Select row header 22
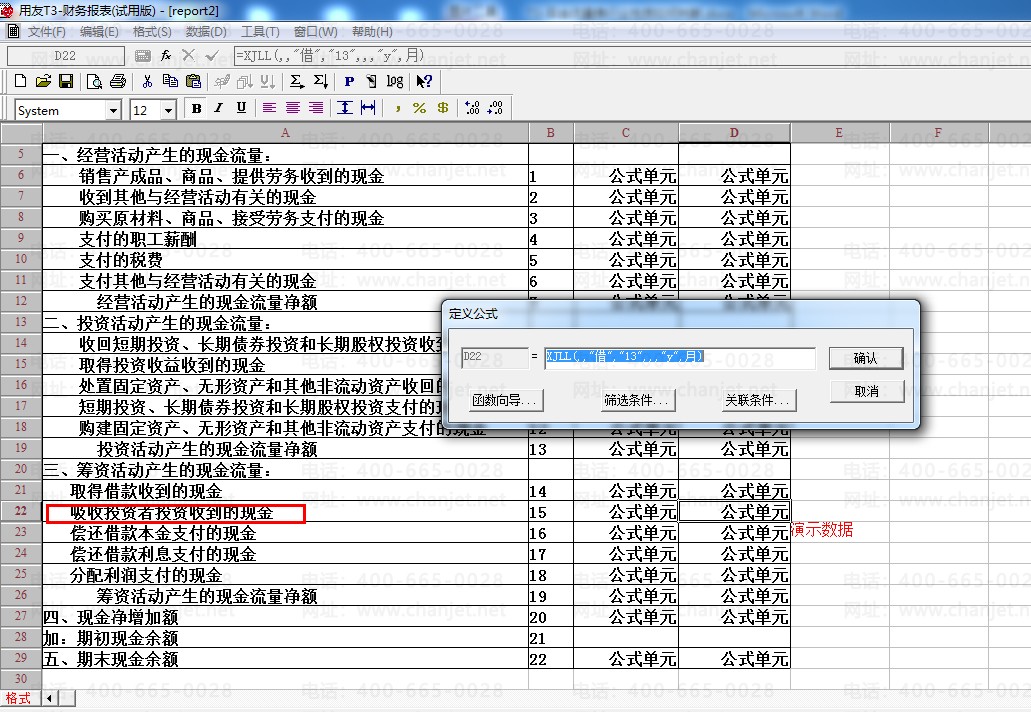This screenshot has width=1031, height=712. click(x=21, y=511)
